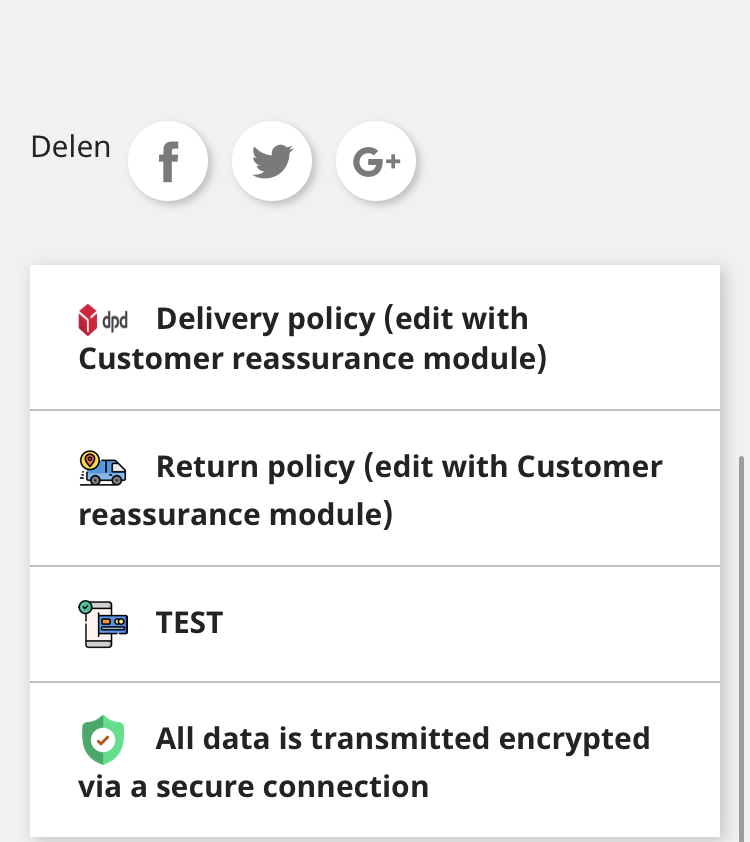Image resolution: width=750 pixels, height=842 pixels.
Task: Select the TEST reassurance label
Action: tap(189, 623)
